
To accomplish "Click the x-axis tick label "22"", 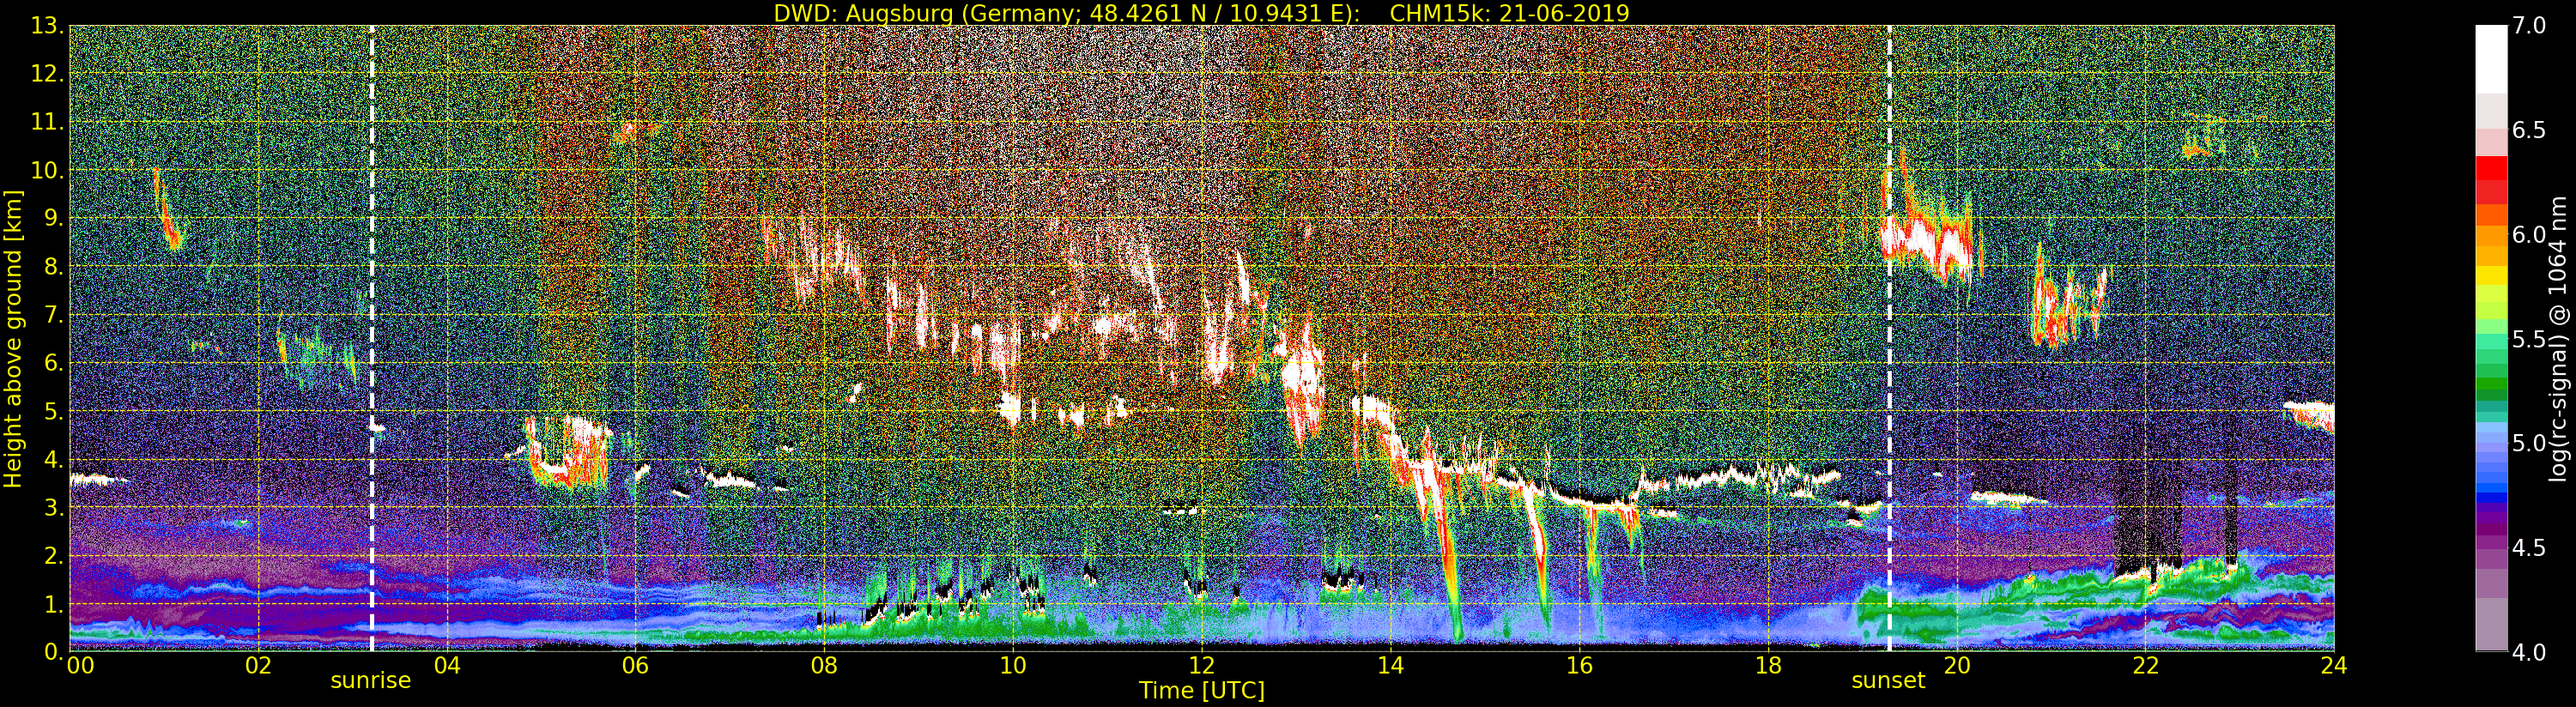I will pos(2145,666).
